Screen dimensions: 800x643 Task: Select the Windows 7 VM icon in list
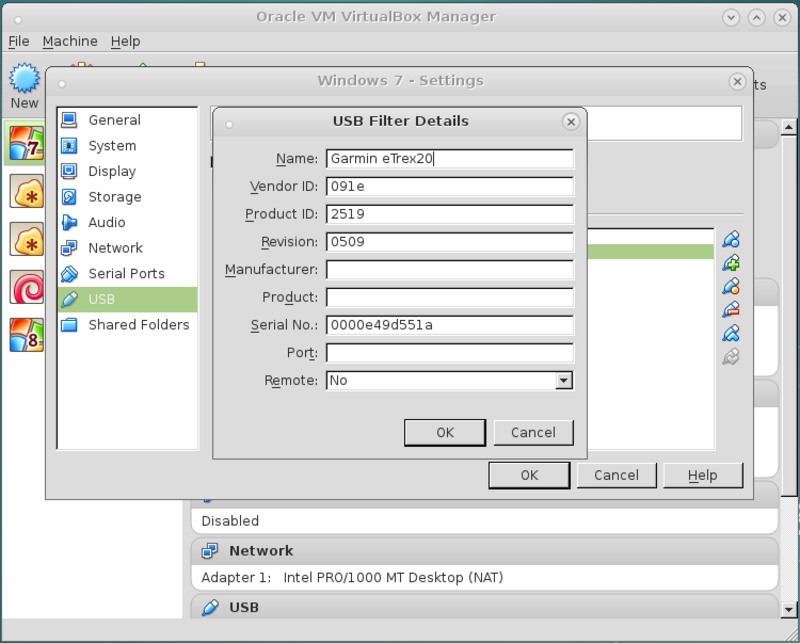click(x=26, y=143)
